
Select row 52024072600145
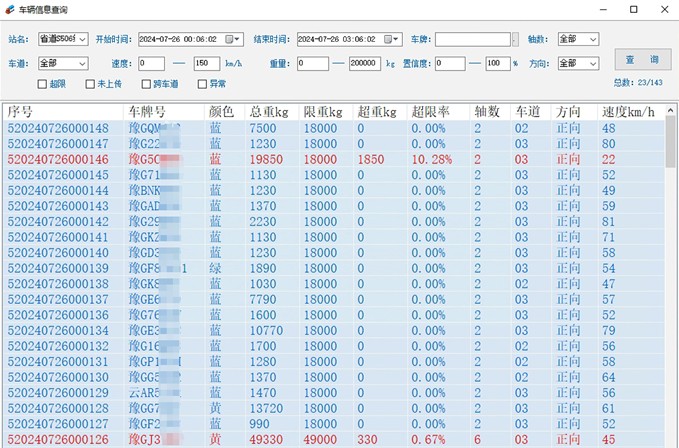(x=333, y=175)
